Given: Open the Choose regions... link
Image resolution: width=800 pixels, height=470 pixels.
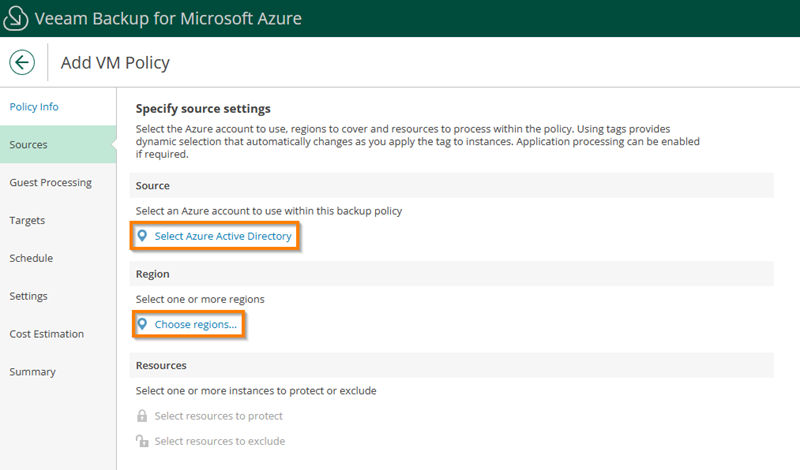Looking at the screenshot, I should tap(196, 325).
